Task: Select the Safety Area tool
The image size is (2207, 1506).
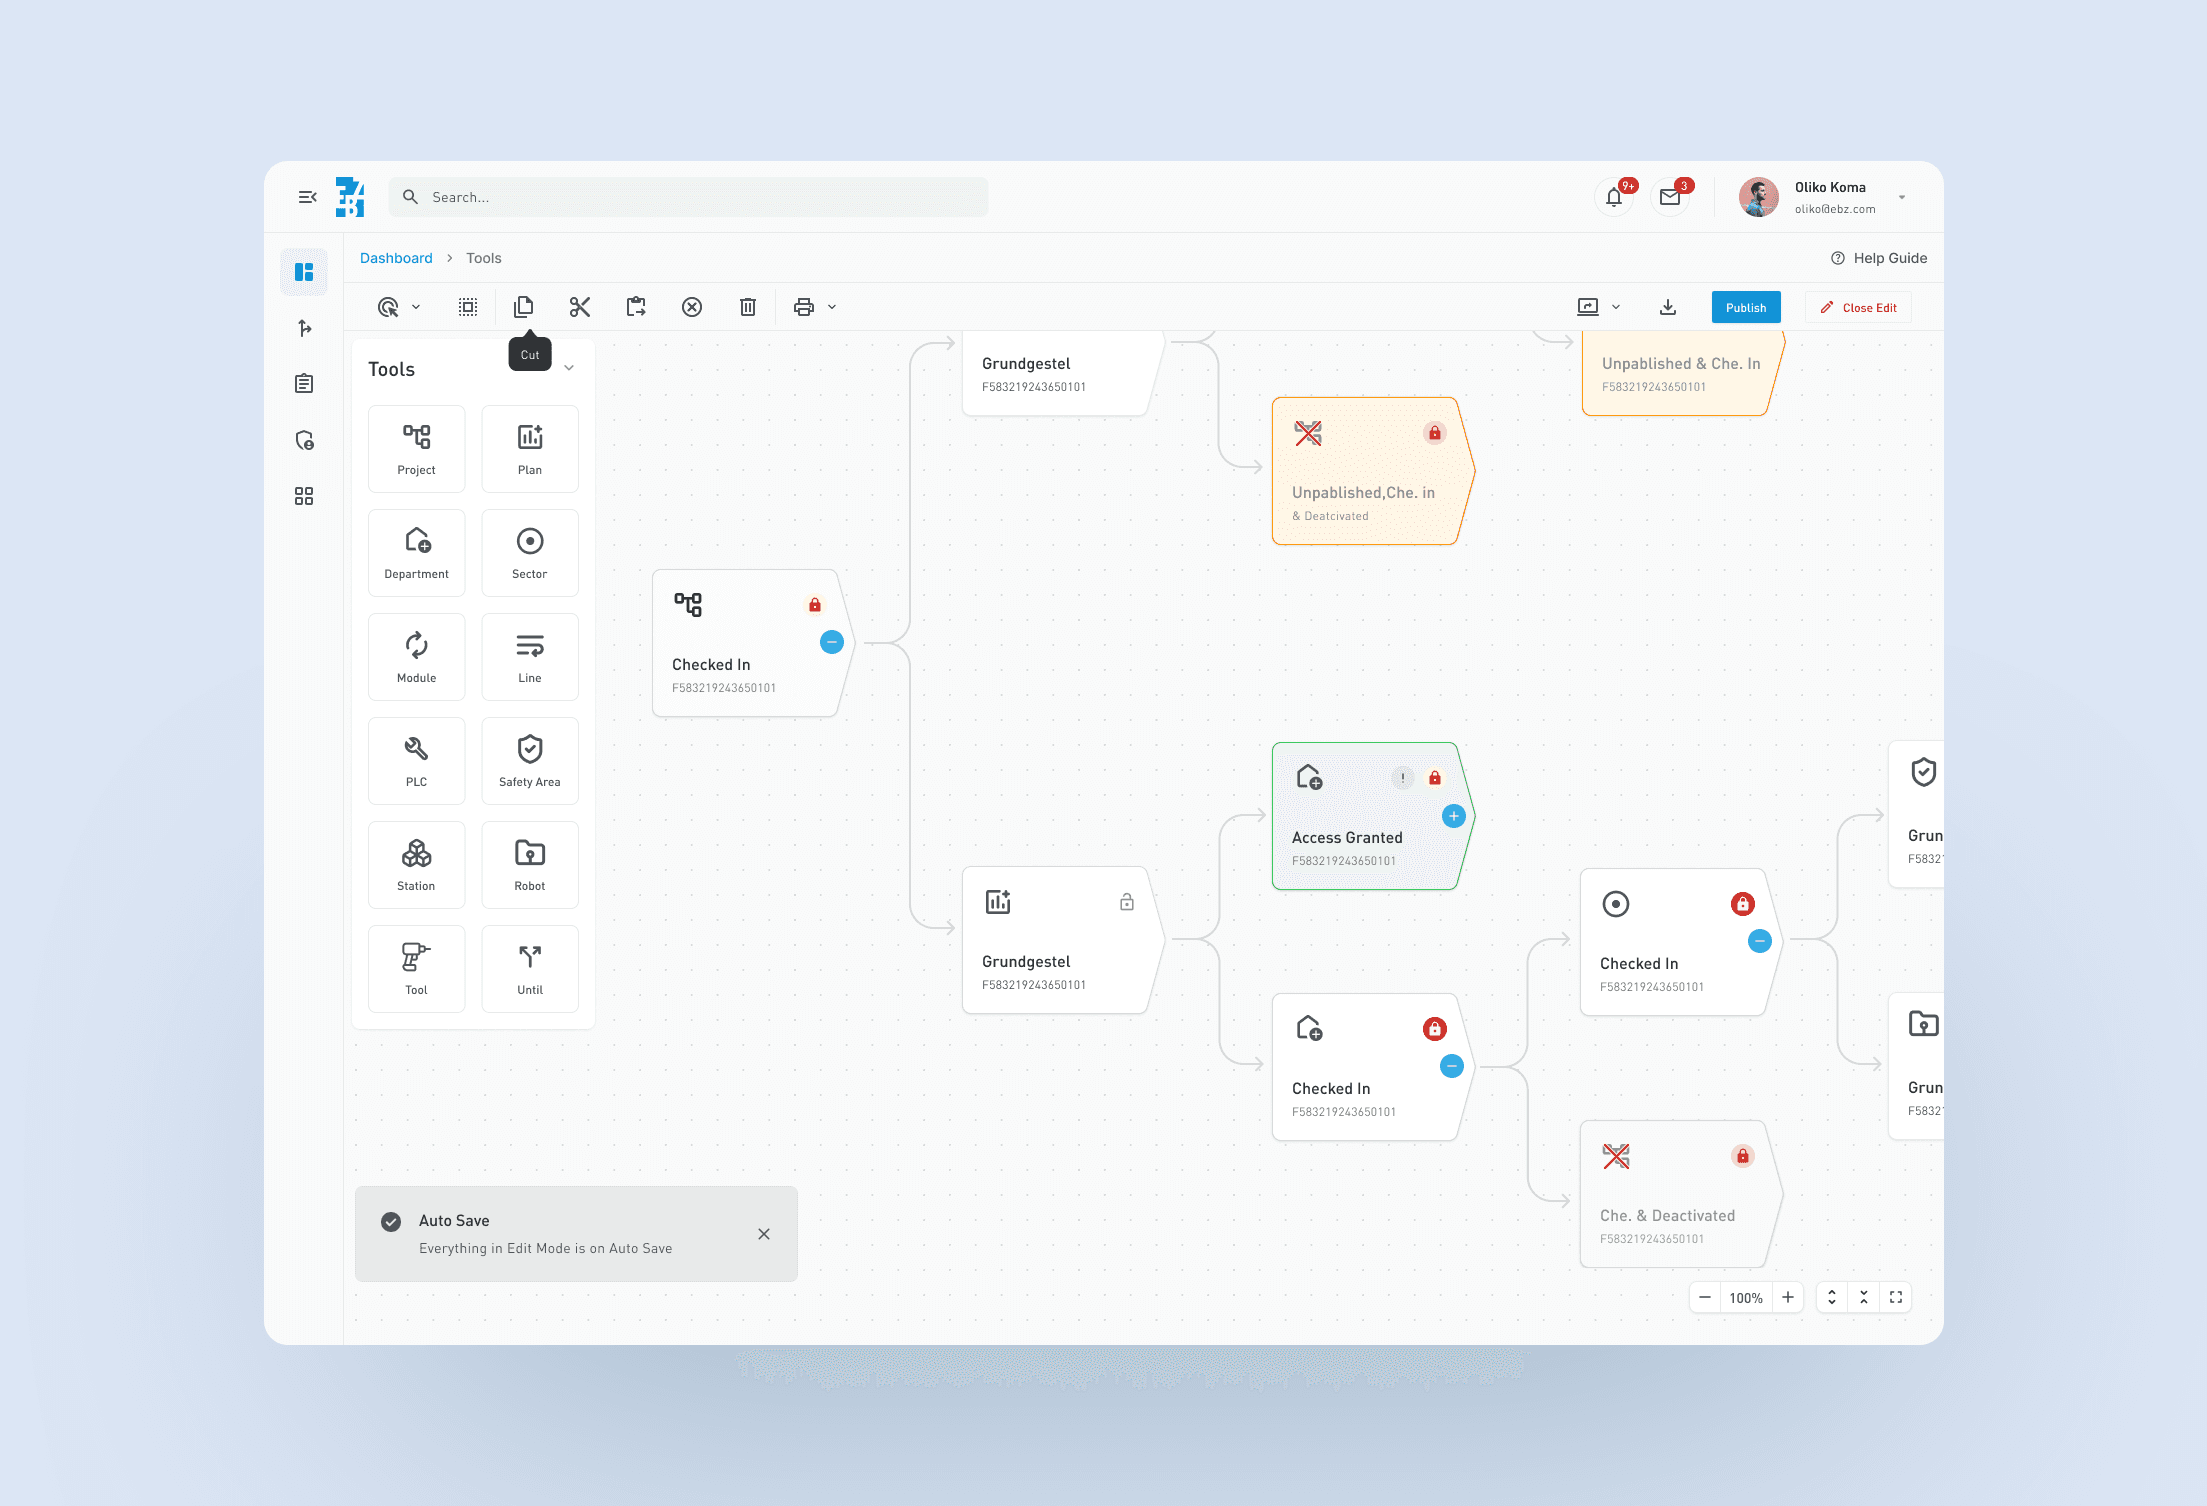Action: tap(530, 761)
